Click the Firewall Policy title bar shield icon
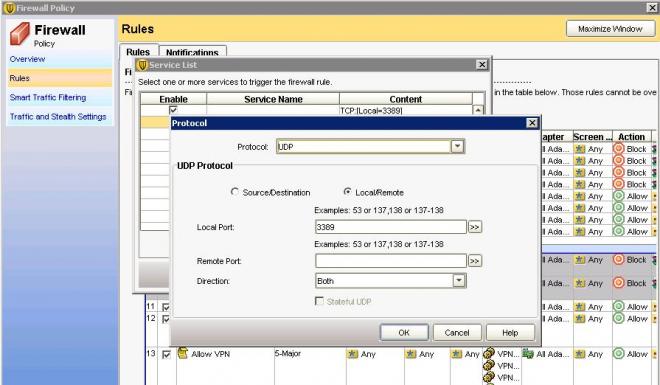Screen dimensions: 660x385 [9, 8]
